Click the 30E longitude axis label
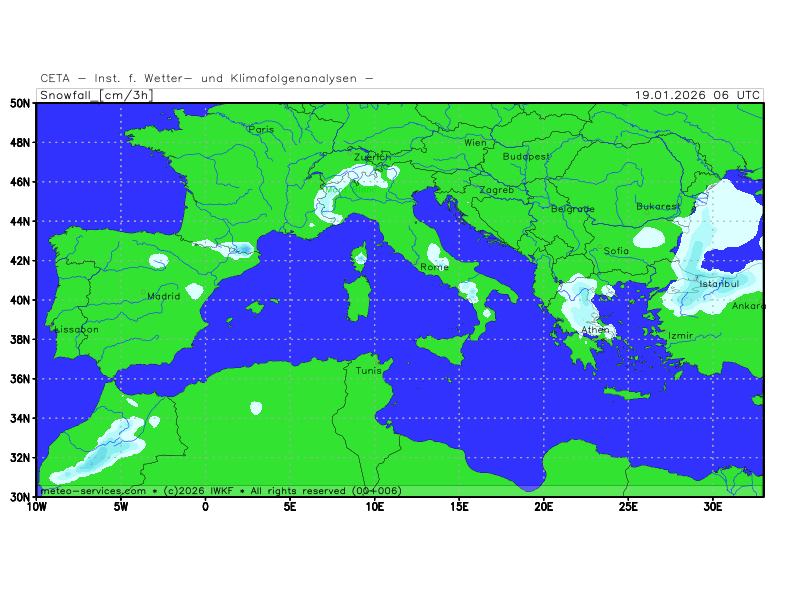Image resolution: width=800 pixels, height=600 pixels. [713, 506]
